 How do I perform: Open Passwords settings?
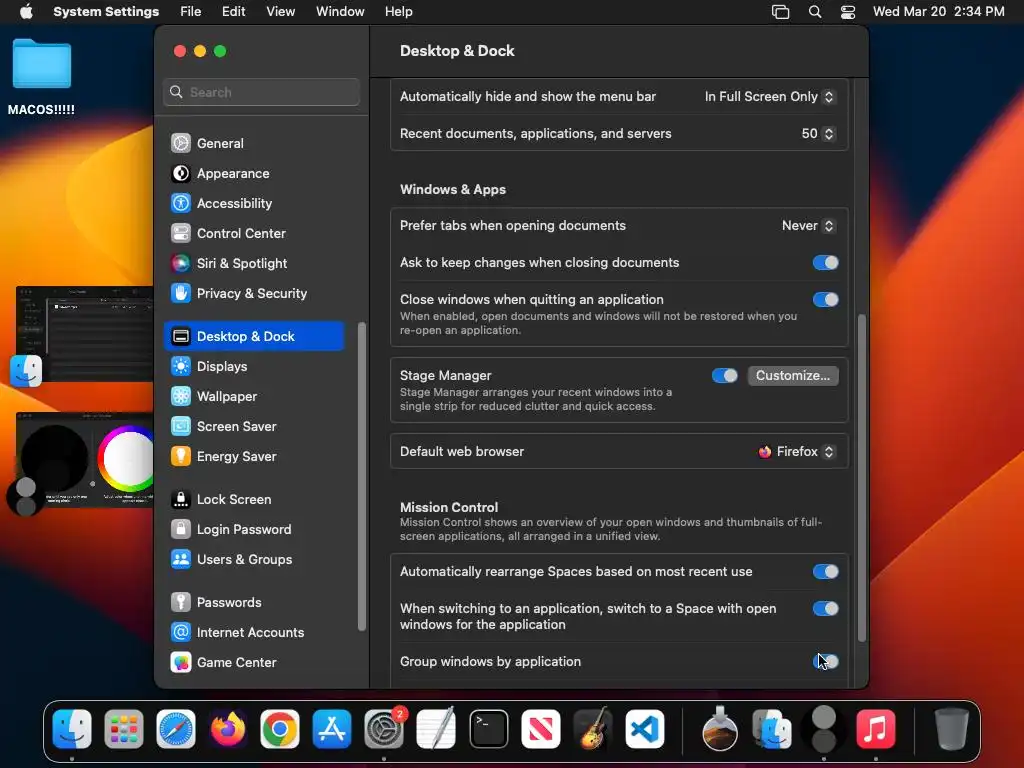pyautogui.click(x=253, y=603)
